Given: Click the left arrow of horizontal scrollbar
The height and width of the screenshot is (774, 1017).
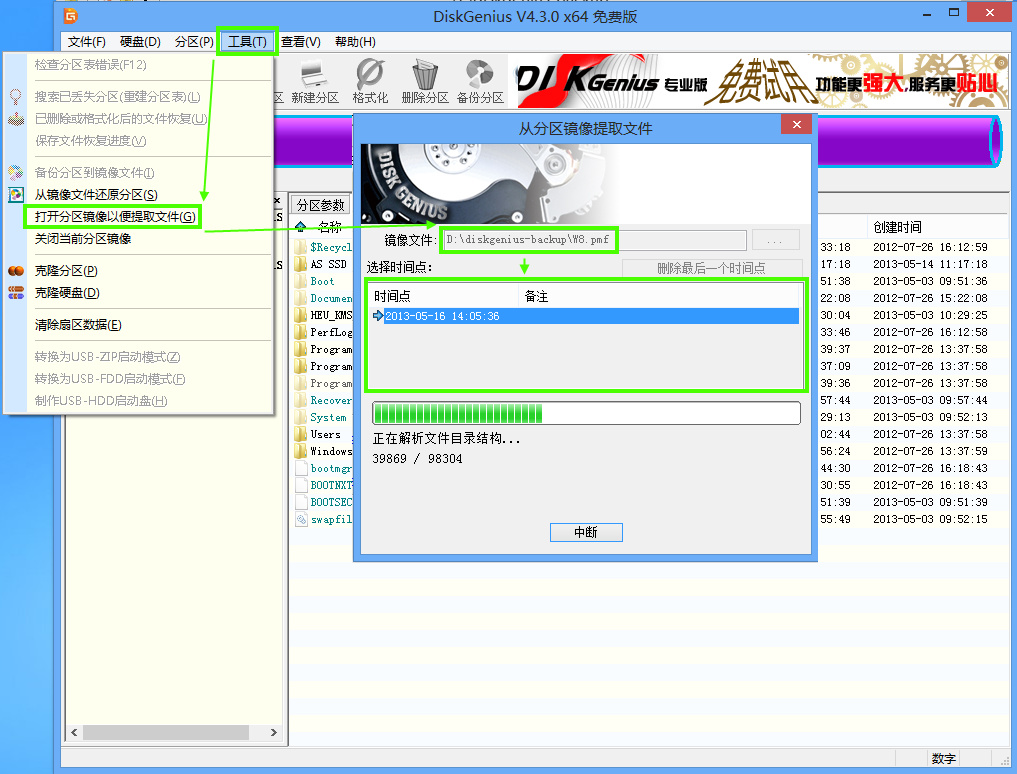Looking at the screenshot, I should pyautogui.click(x=74, y=732).
